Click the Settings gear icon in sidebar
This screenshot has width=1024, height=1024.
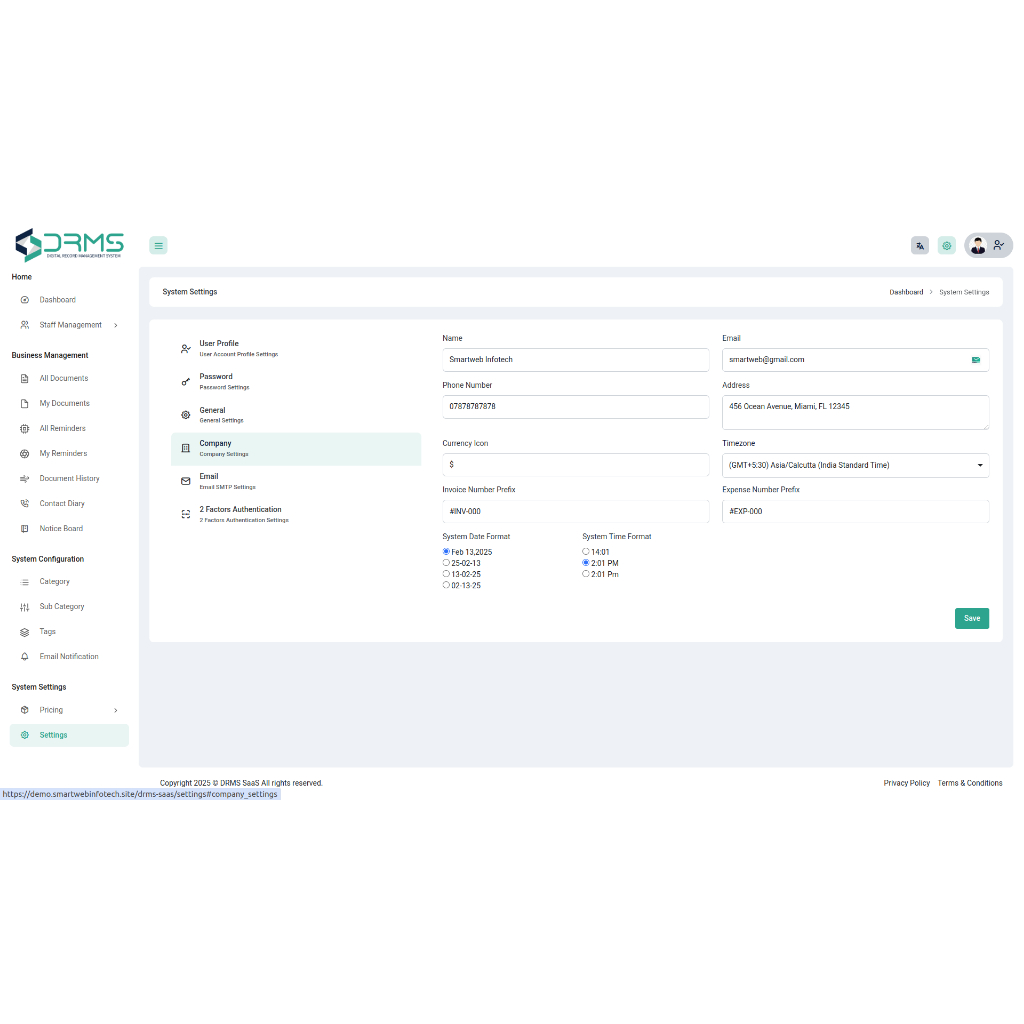pos(25,735)
